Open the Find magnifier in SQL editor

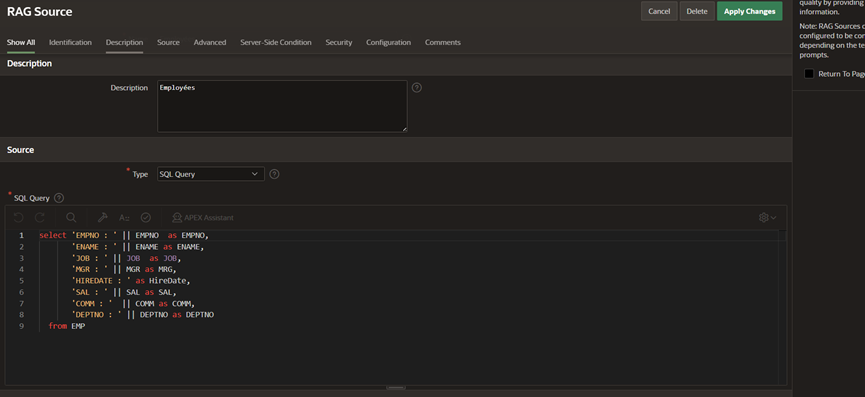[71, 218]
